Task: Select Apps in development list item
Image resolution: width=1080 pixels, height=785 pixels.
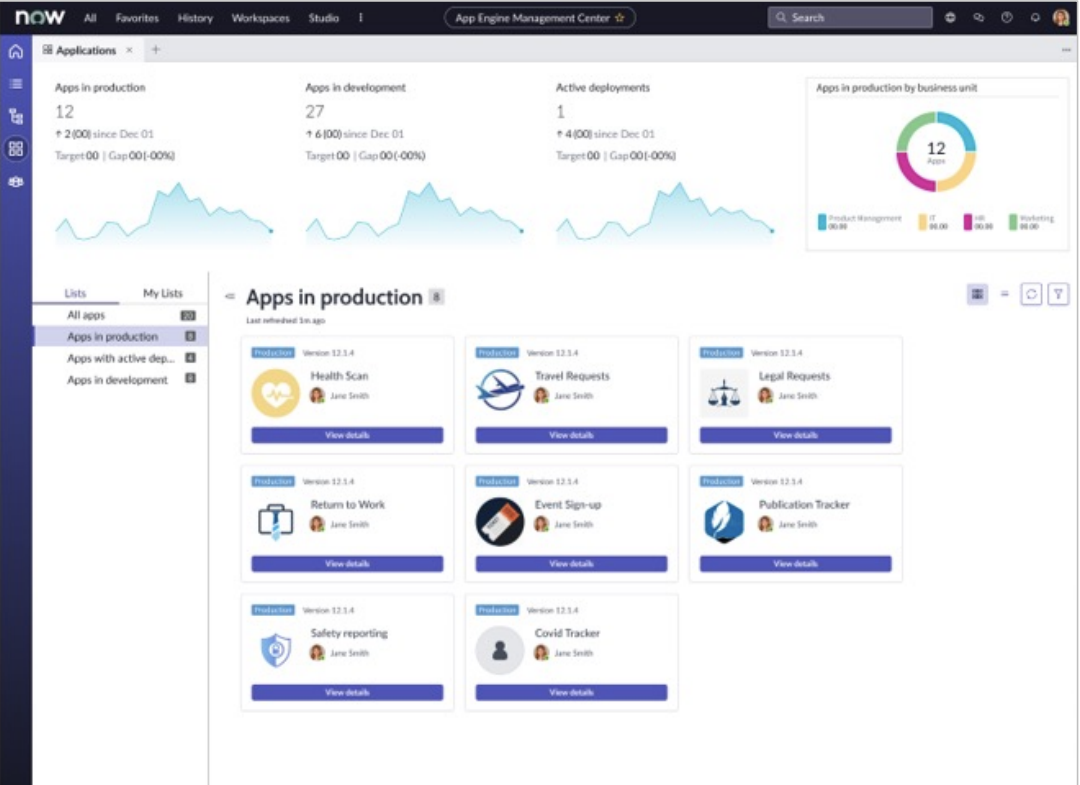Action: coord(117,380)
